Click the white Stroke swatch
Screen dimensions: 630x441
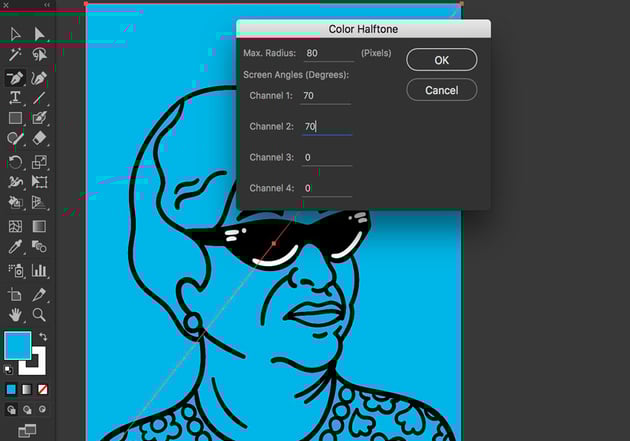[x=39, y=368]
